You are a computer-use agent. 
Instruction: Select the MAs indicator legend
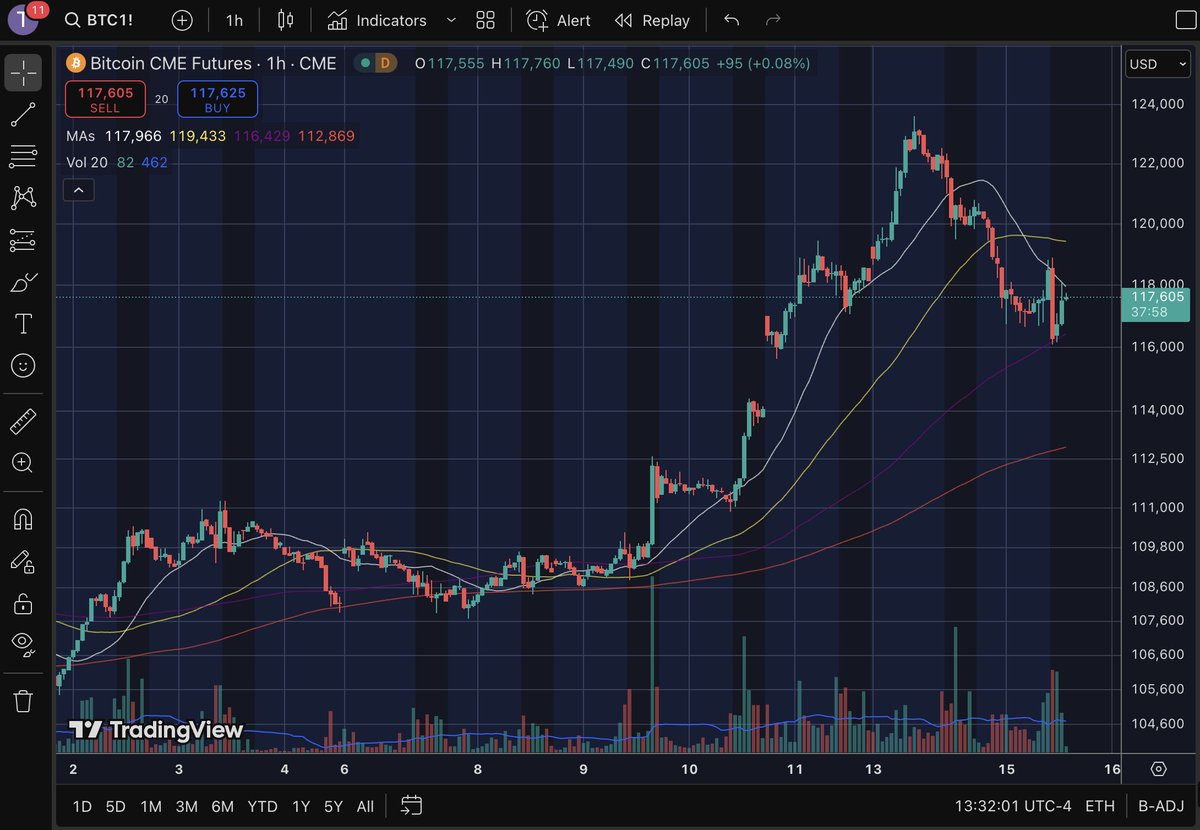click(80, 136)
